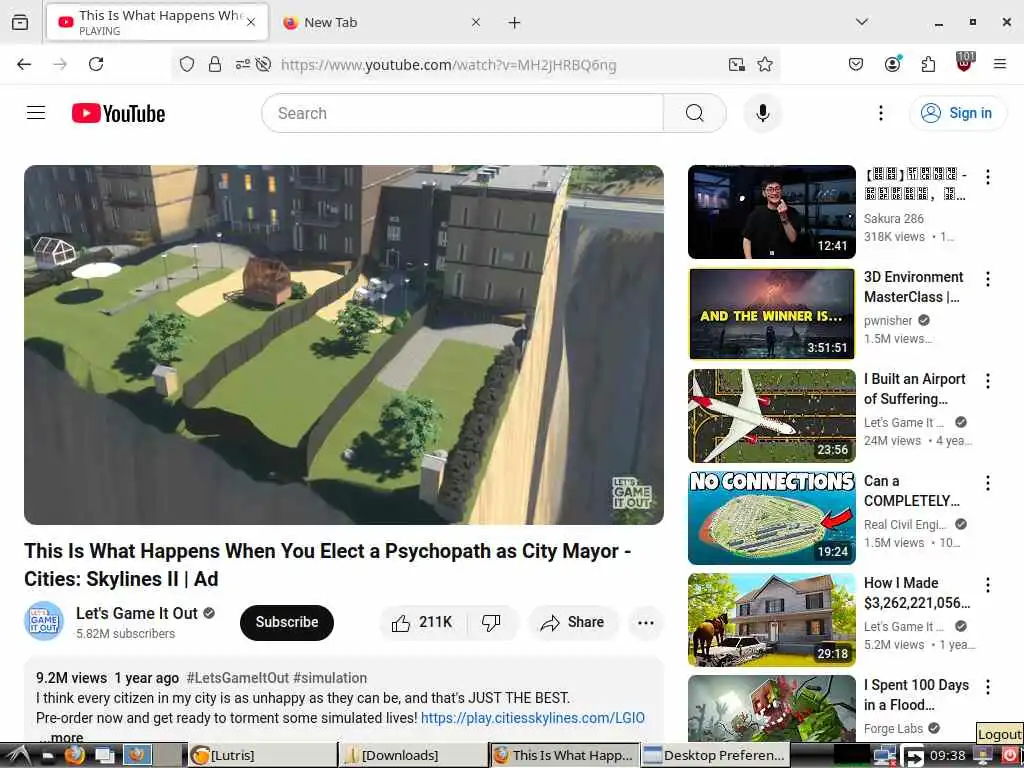Show tracking protection shield info
The width and height of the screenshot is (1024, 768).
click(187, 64)
